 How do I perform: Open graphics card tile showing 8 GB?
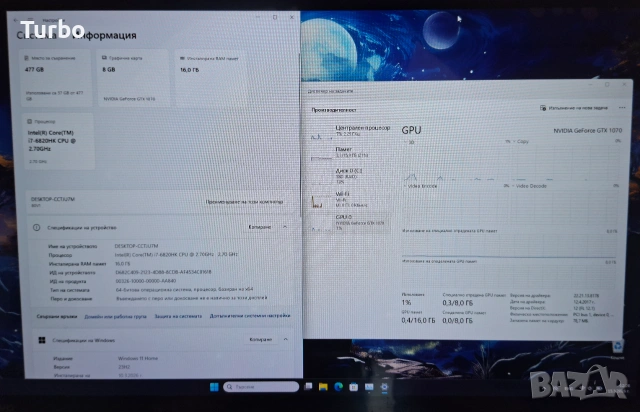click(x=133, y=78)
